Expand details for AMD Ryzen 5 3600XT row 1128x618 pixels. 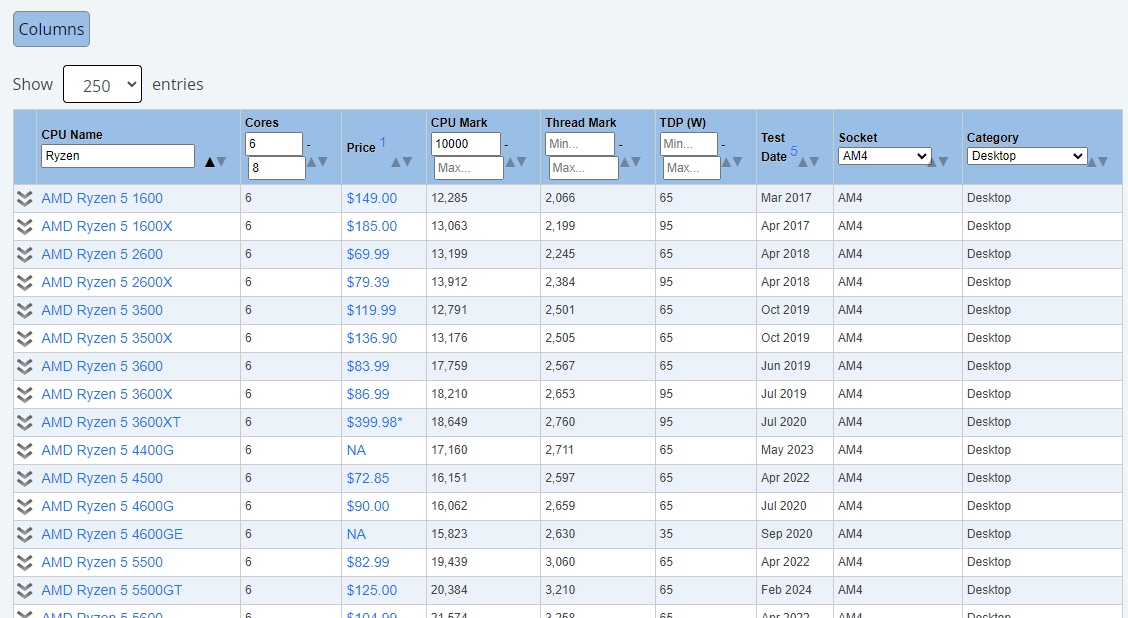coord(24,423)
